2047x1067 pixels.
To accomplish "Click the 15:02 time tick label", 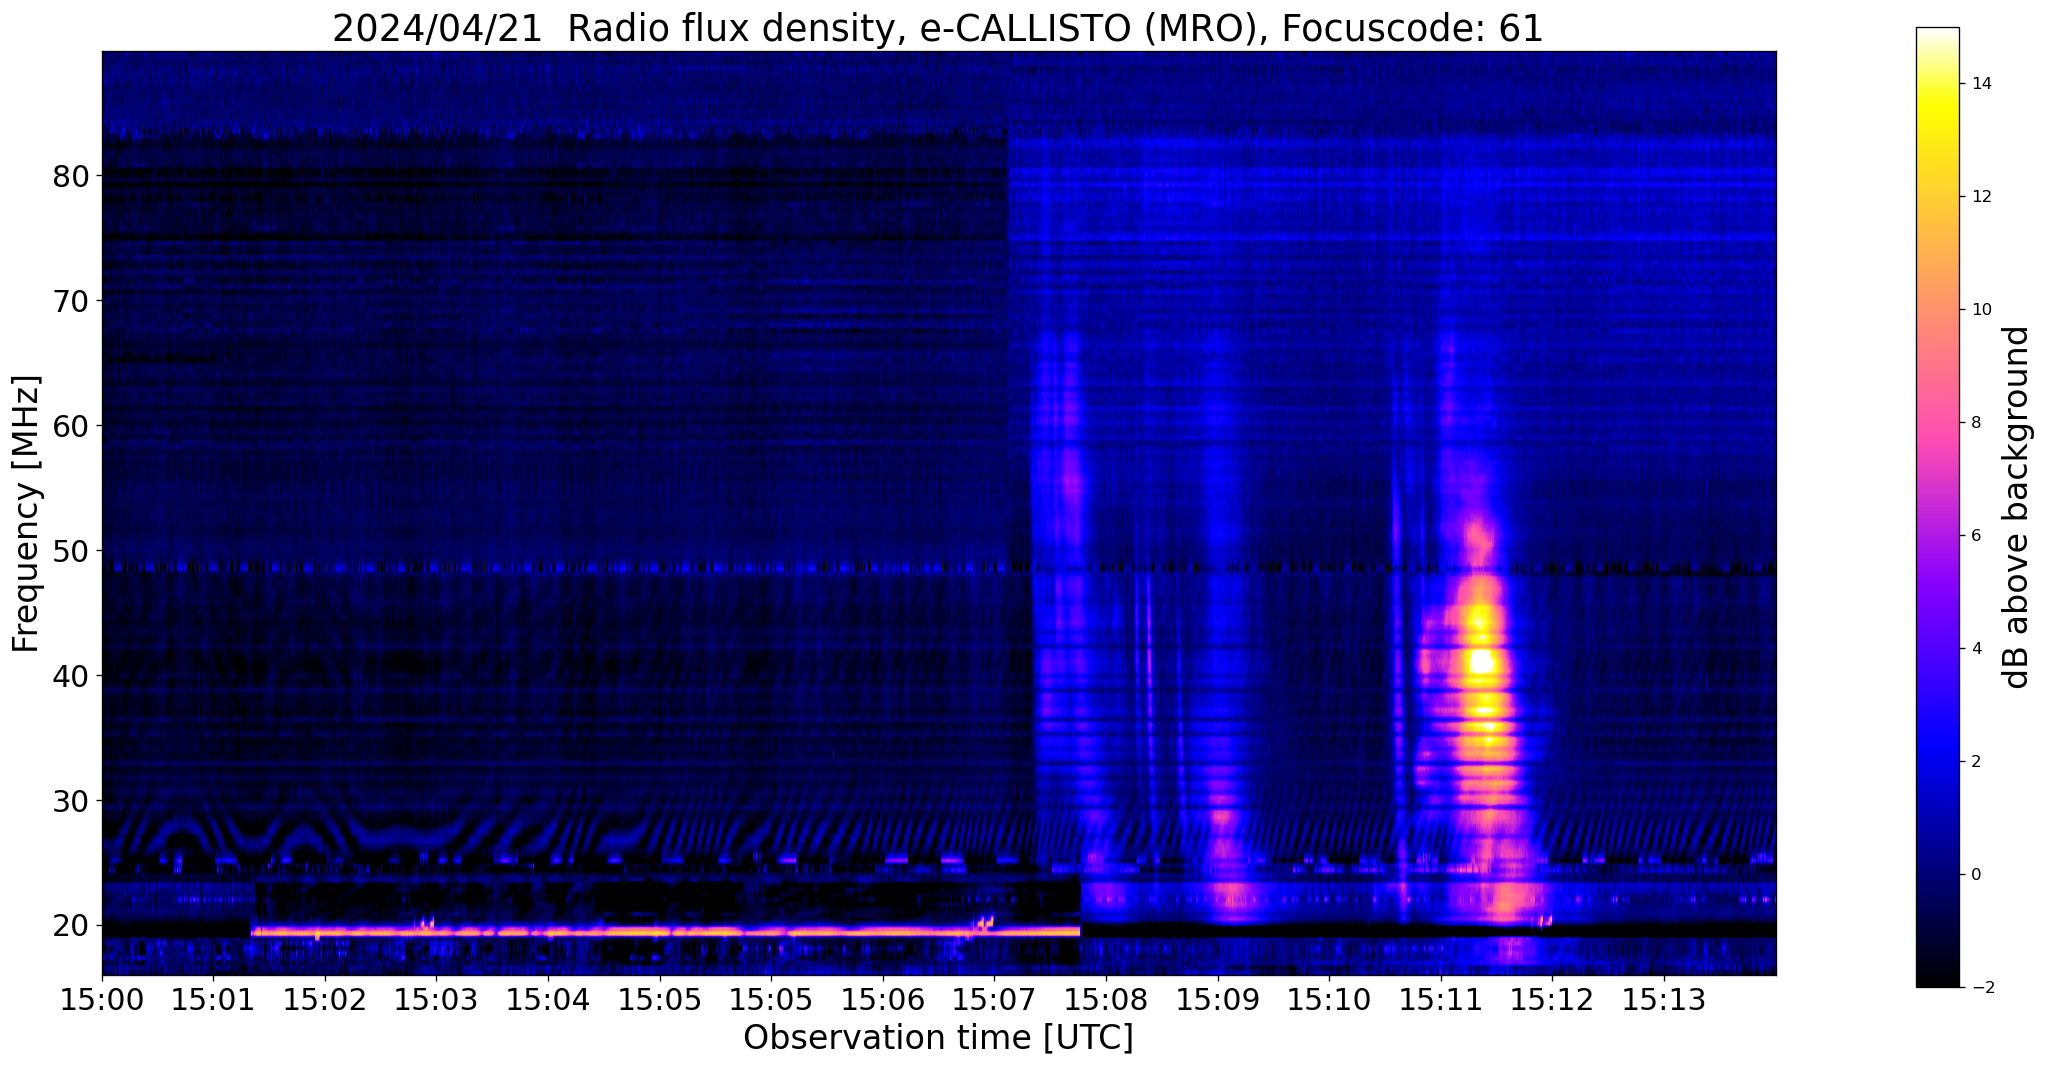I will [325, 1000].
